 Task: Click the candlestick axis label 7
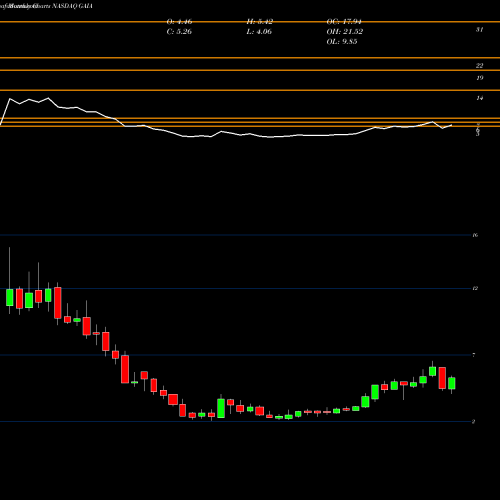(x=474, y=355)
